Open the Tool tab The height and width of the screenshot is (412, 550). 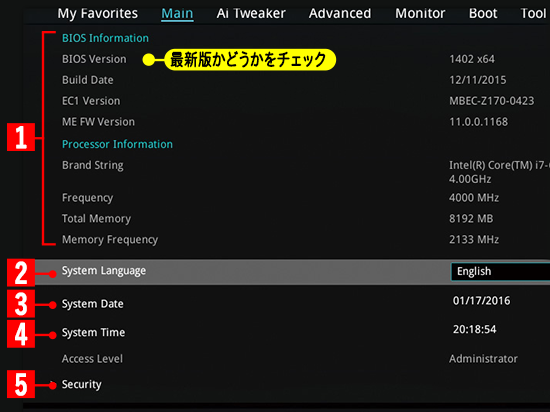533,13
